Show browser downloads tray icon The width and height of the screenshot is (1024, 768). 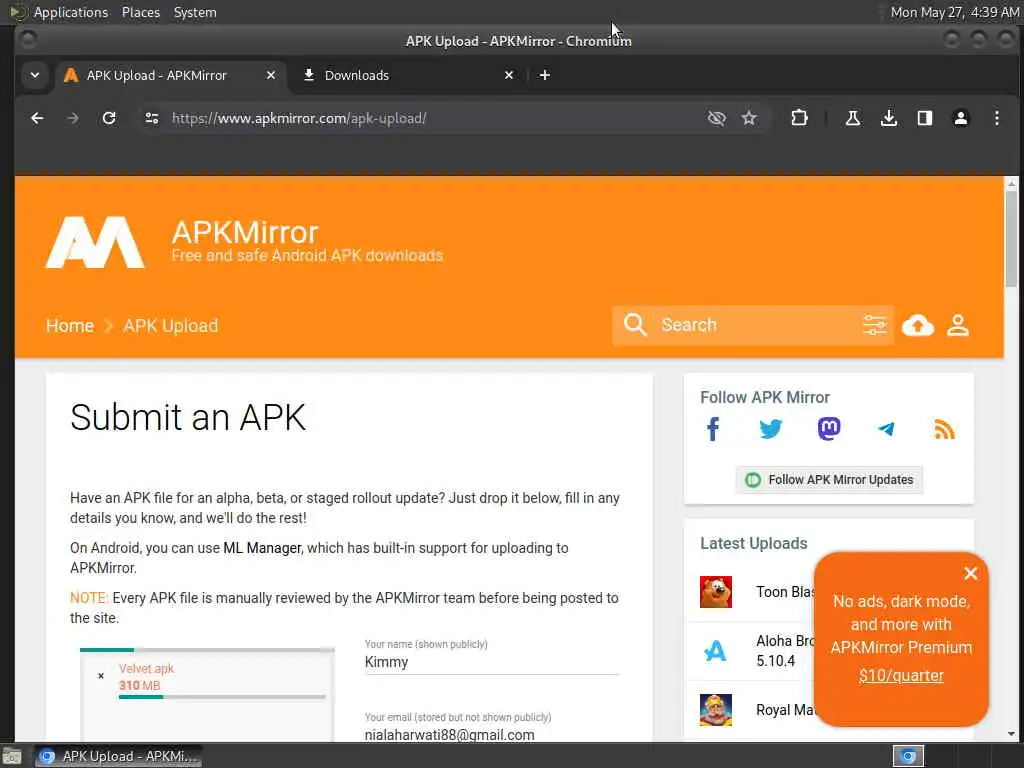888,118
